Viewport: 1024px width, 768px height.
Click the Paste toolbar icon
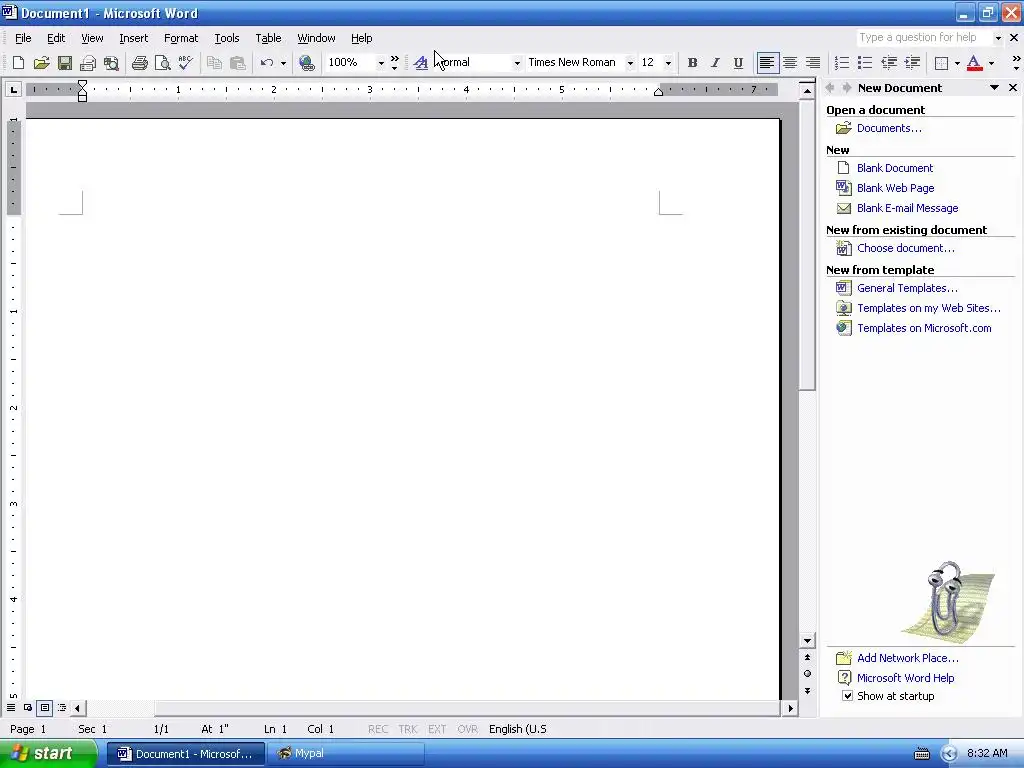pyautogui.click(x=238, y=63)
